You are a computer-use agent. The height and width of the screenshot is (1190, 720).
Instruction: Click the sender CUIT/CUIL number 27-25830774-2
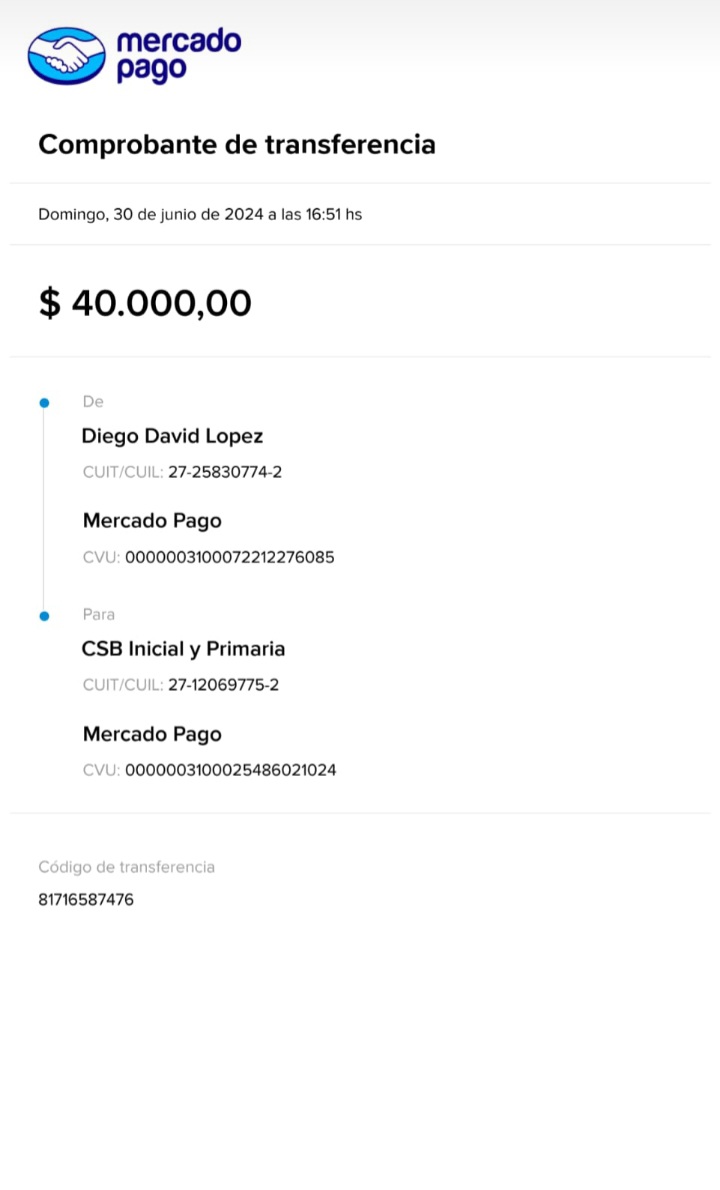point(225,472)
